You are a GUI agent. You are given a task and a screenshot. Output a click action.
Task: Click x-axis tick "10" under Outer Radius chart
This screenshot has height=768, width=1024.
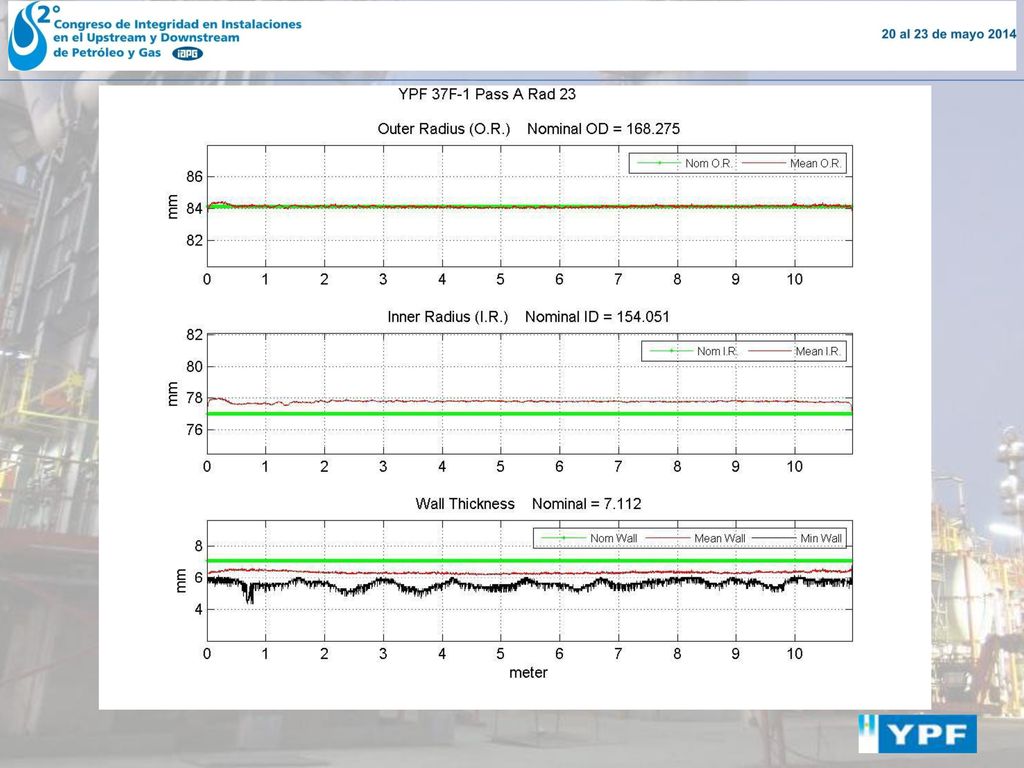point(794,280)
